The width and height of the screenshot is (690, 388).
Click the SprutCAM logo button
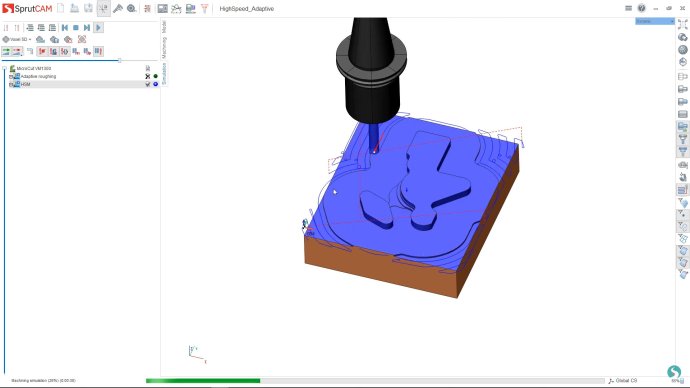click(27, 8)
